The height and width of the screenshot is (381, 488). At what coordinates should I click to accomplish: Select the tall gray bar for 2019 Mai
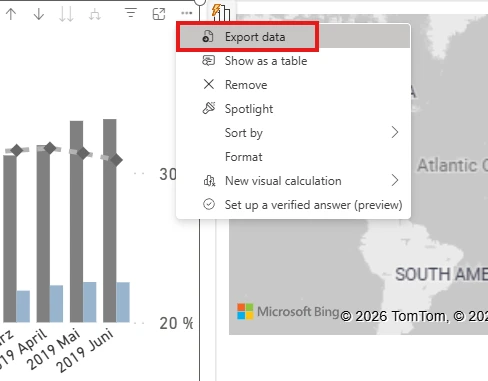[x=76, y=221]
